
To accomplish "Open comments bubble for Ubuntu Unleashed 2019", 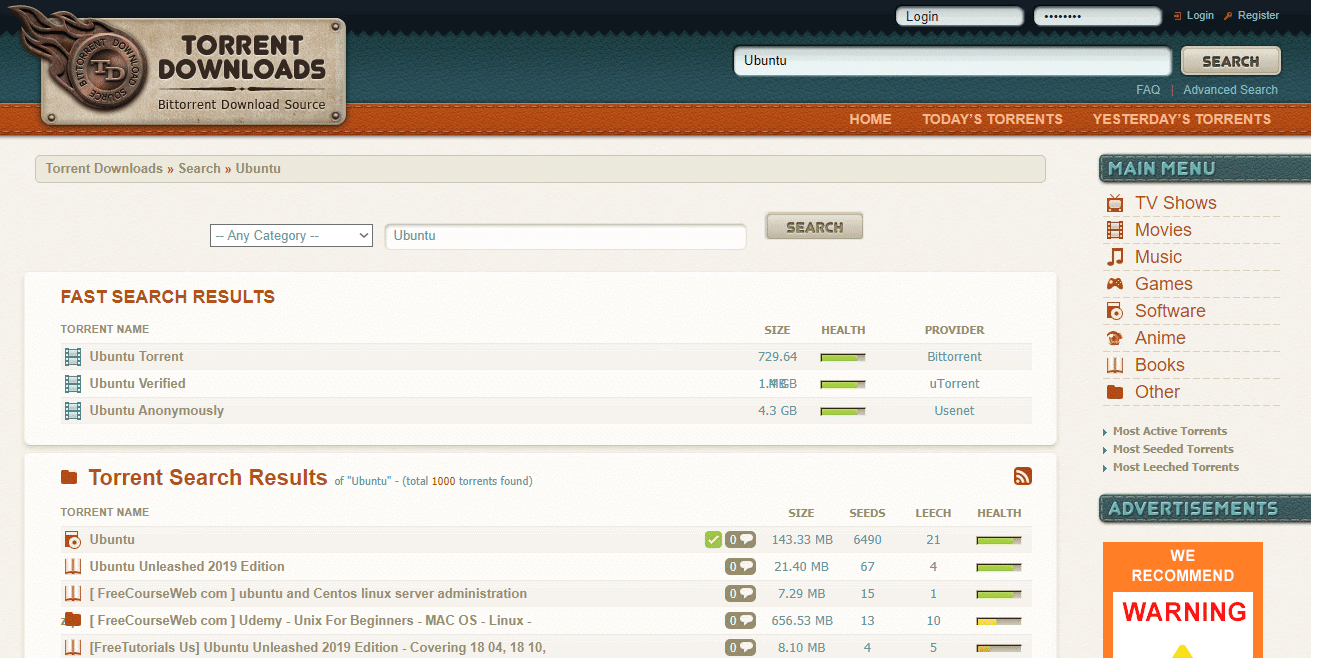I will pos(740,567).
